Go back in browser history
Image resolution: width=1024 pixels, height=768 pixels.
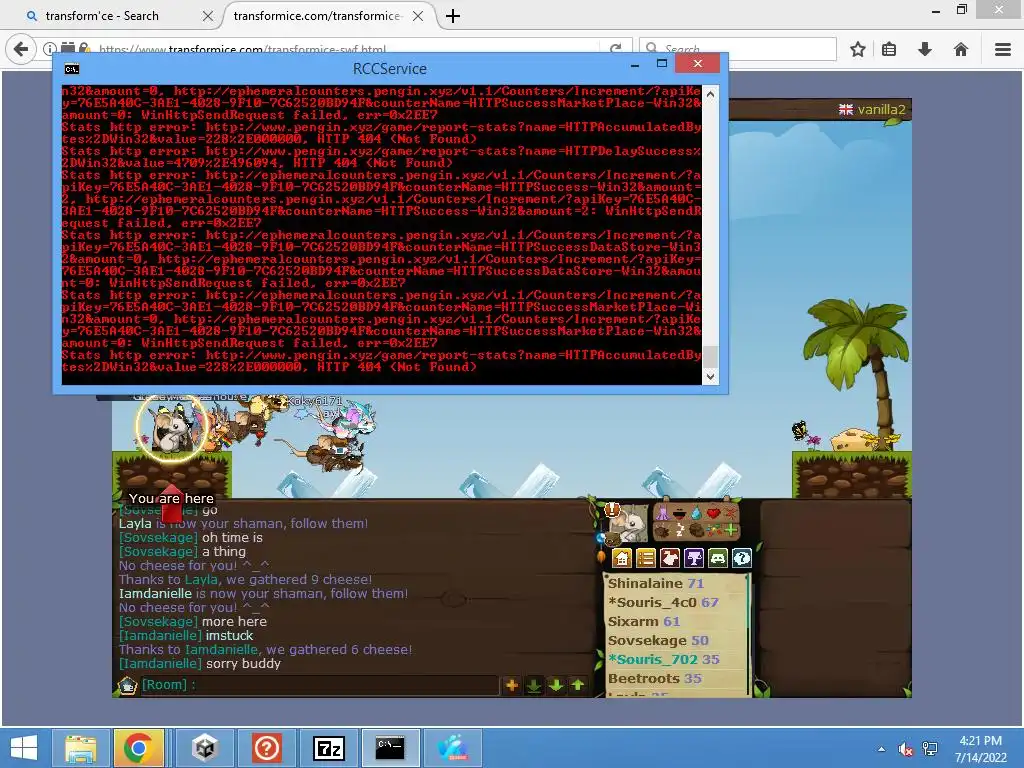point(21,49)
